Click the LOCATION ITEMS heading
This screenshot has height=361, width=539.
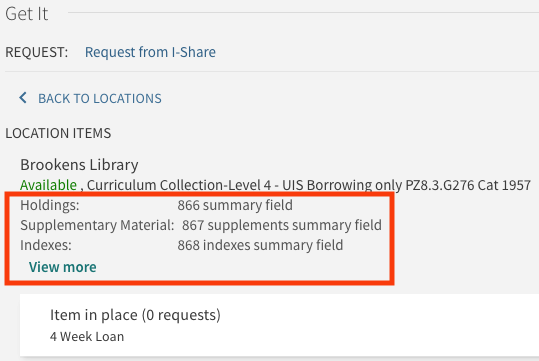click(58, 133)
